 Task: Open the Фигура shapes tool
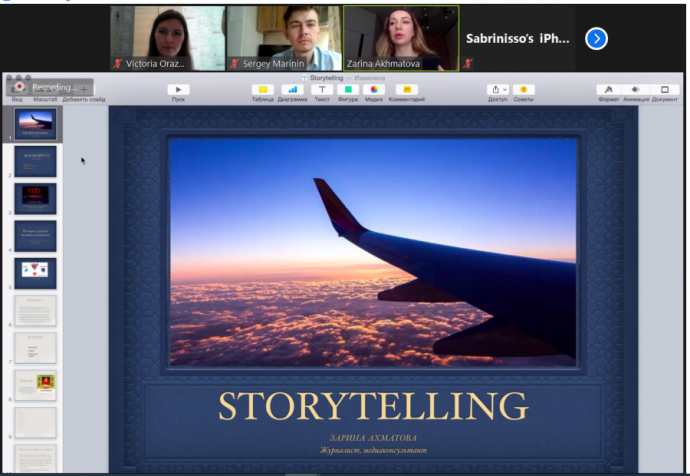(x=348, y=90)
